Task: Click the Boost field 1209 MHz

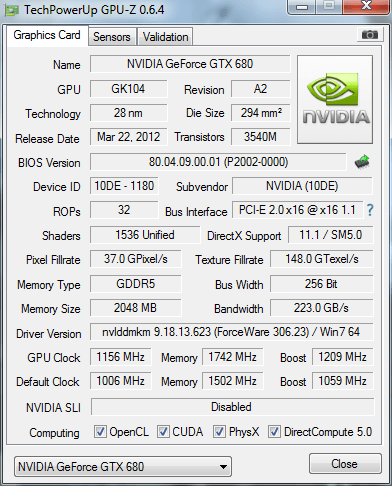Action: click(x=343, y=357)
